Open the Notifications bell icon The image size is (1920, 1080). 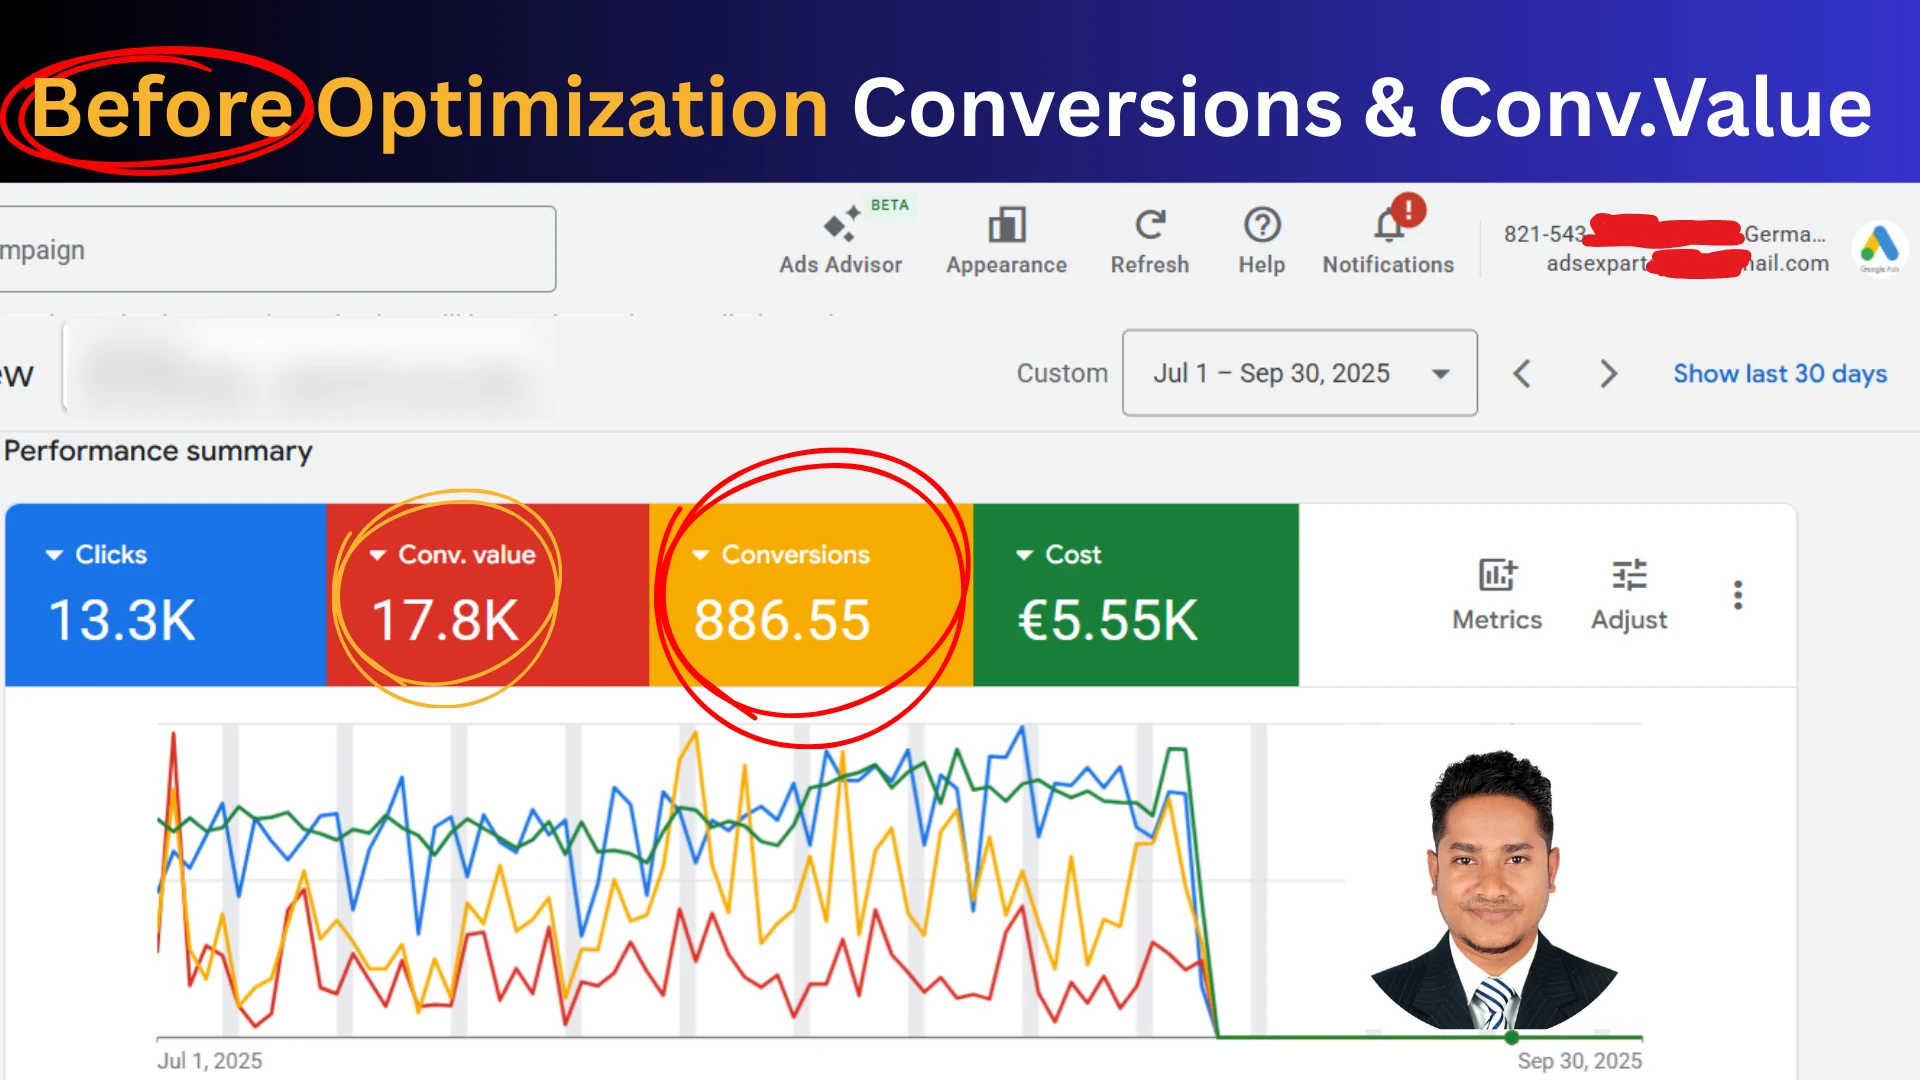click(1389, 225)
